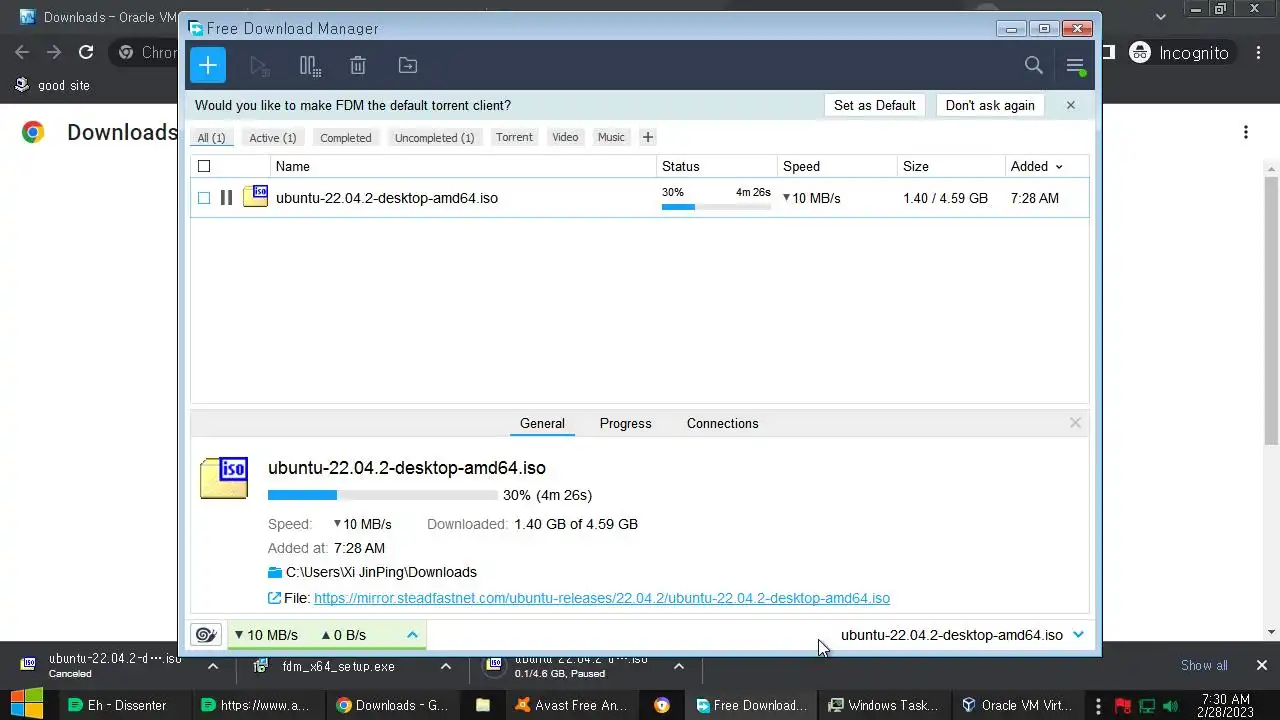
Task: Sort by the Size column header
Action: click(951, 166)
